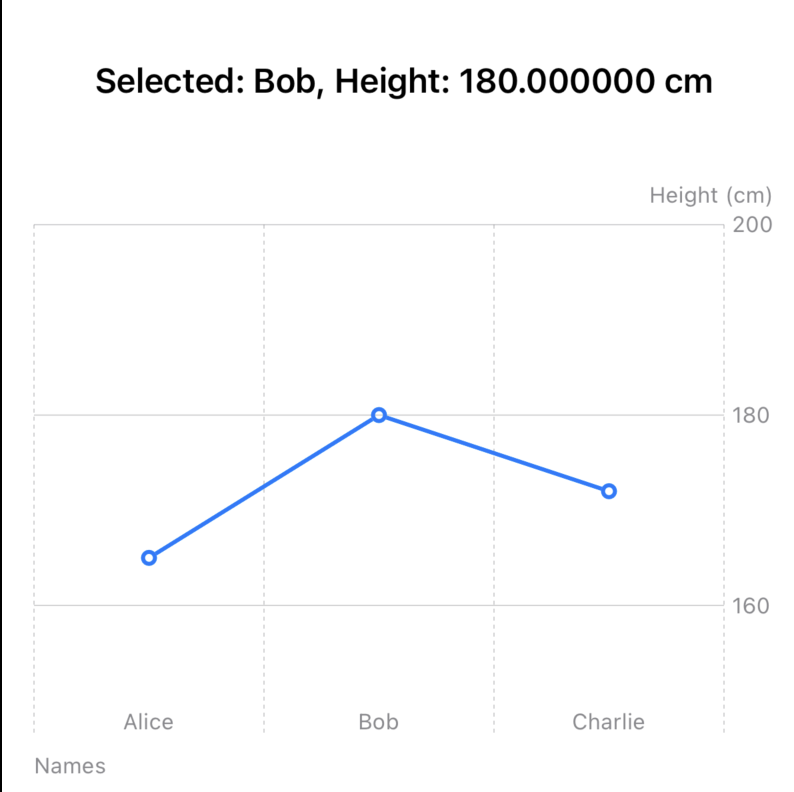Select Bob's data point on the line

click(379, 415)
